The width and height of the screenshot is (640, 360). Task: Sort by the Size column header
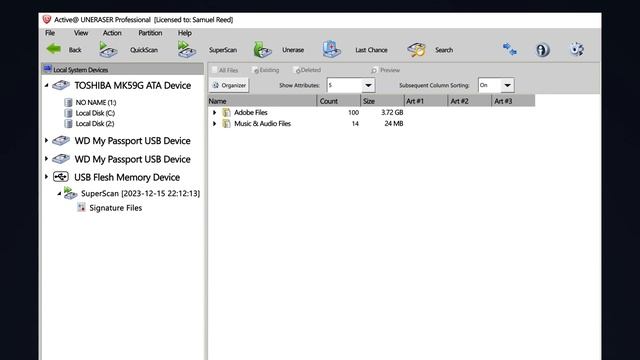(x=382, y=101)
